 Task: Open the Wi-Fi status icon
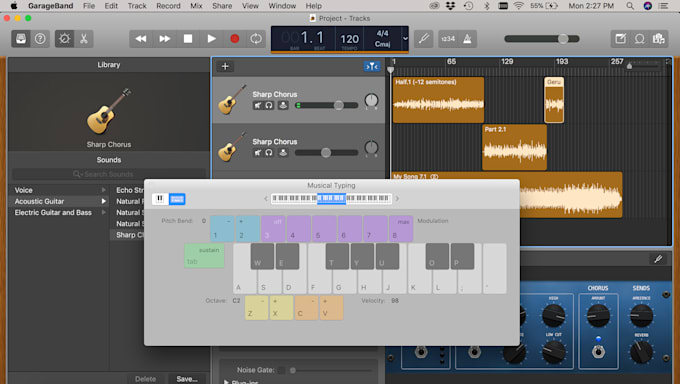click(x=518, y=6)
